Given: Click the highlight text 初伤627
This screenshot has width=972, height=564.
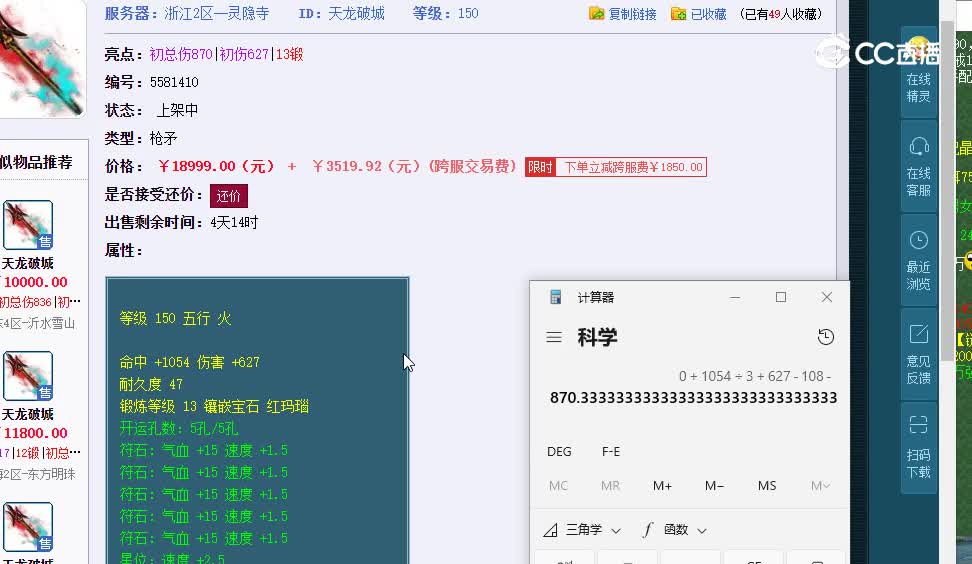Looking at the screenshot, I should (x=244, y=55).
